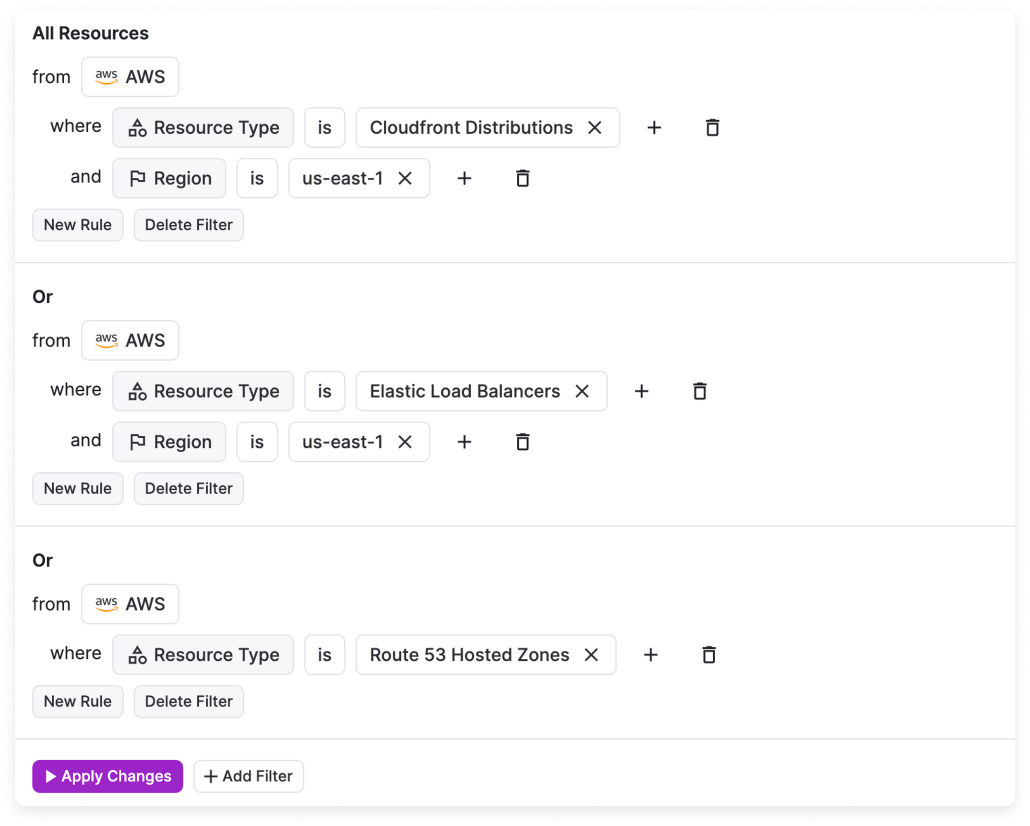Screen dimensions: 1030x826
Task: Click New Rule in the first filter
Action: pos(77,224)
